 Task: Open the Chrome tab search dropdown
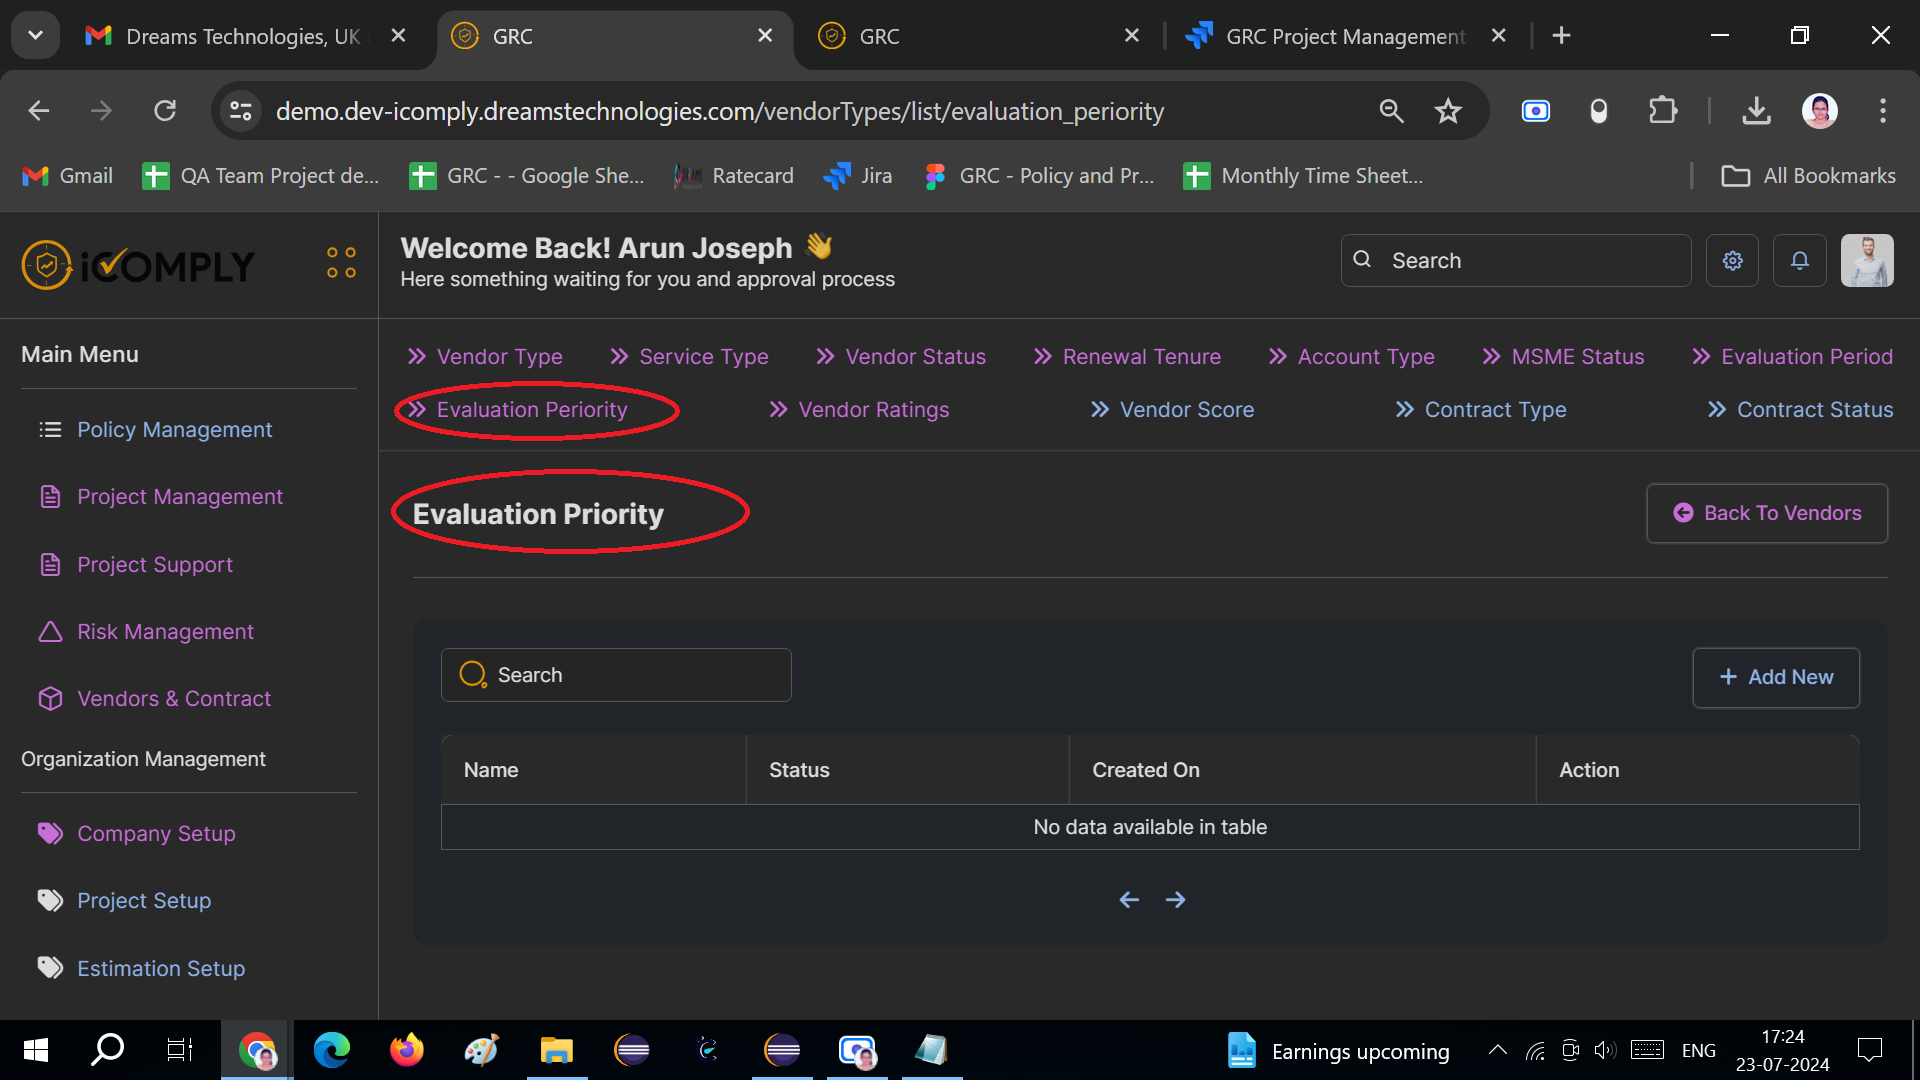35,36
